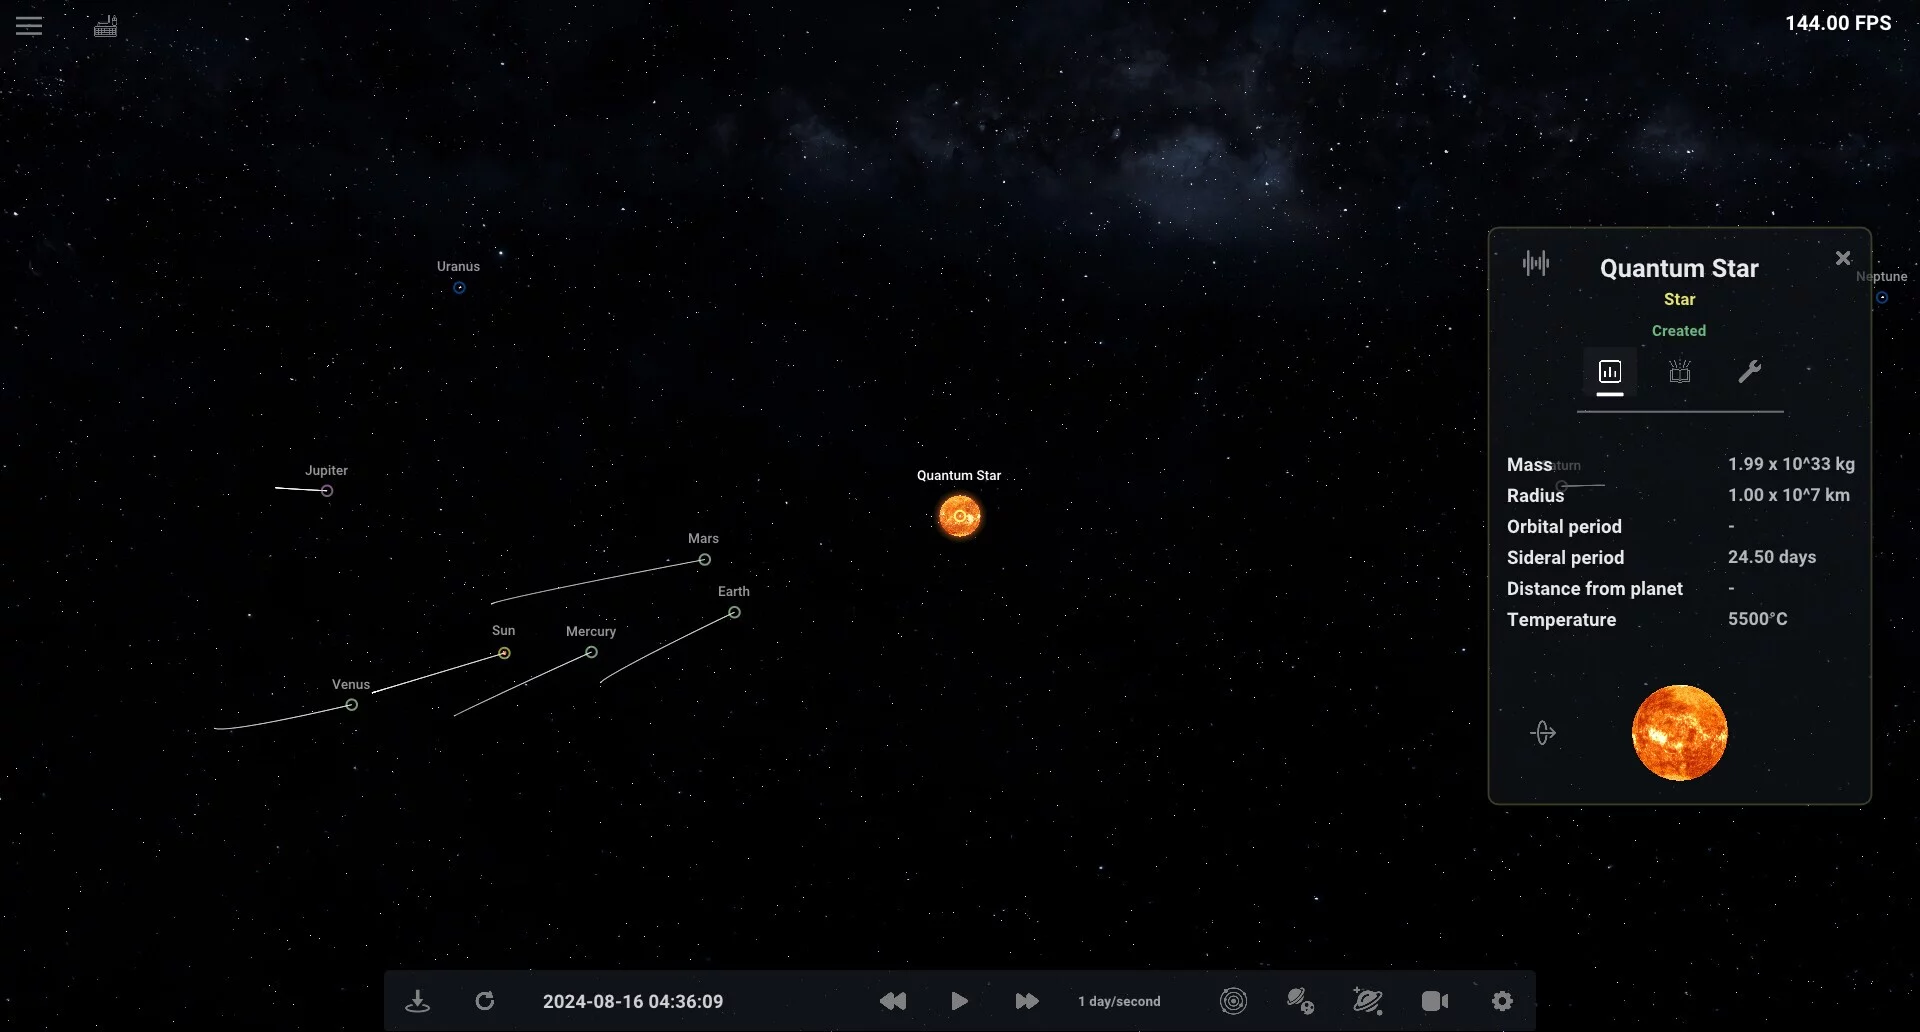Switch to the statistics chart tab

(1610, 372)
